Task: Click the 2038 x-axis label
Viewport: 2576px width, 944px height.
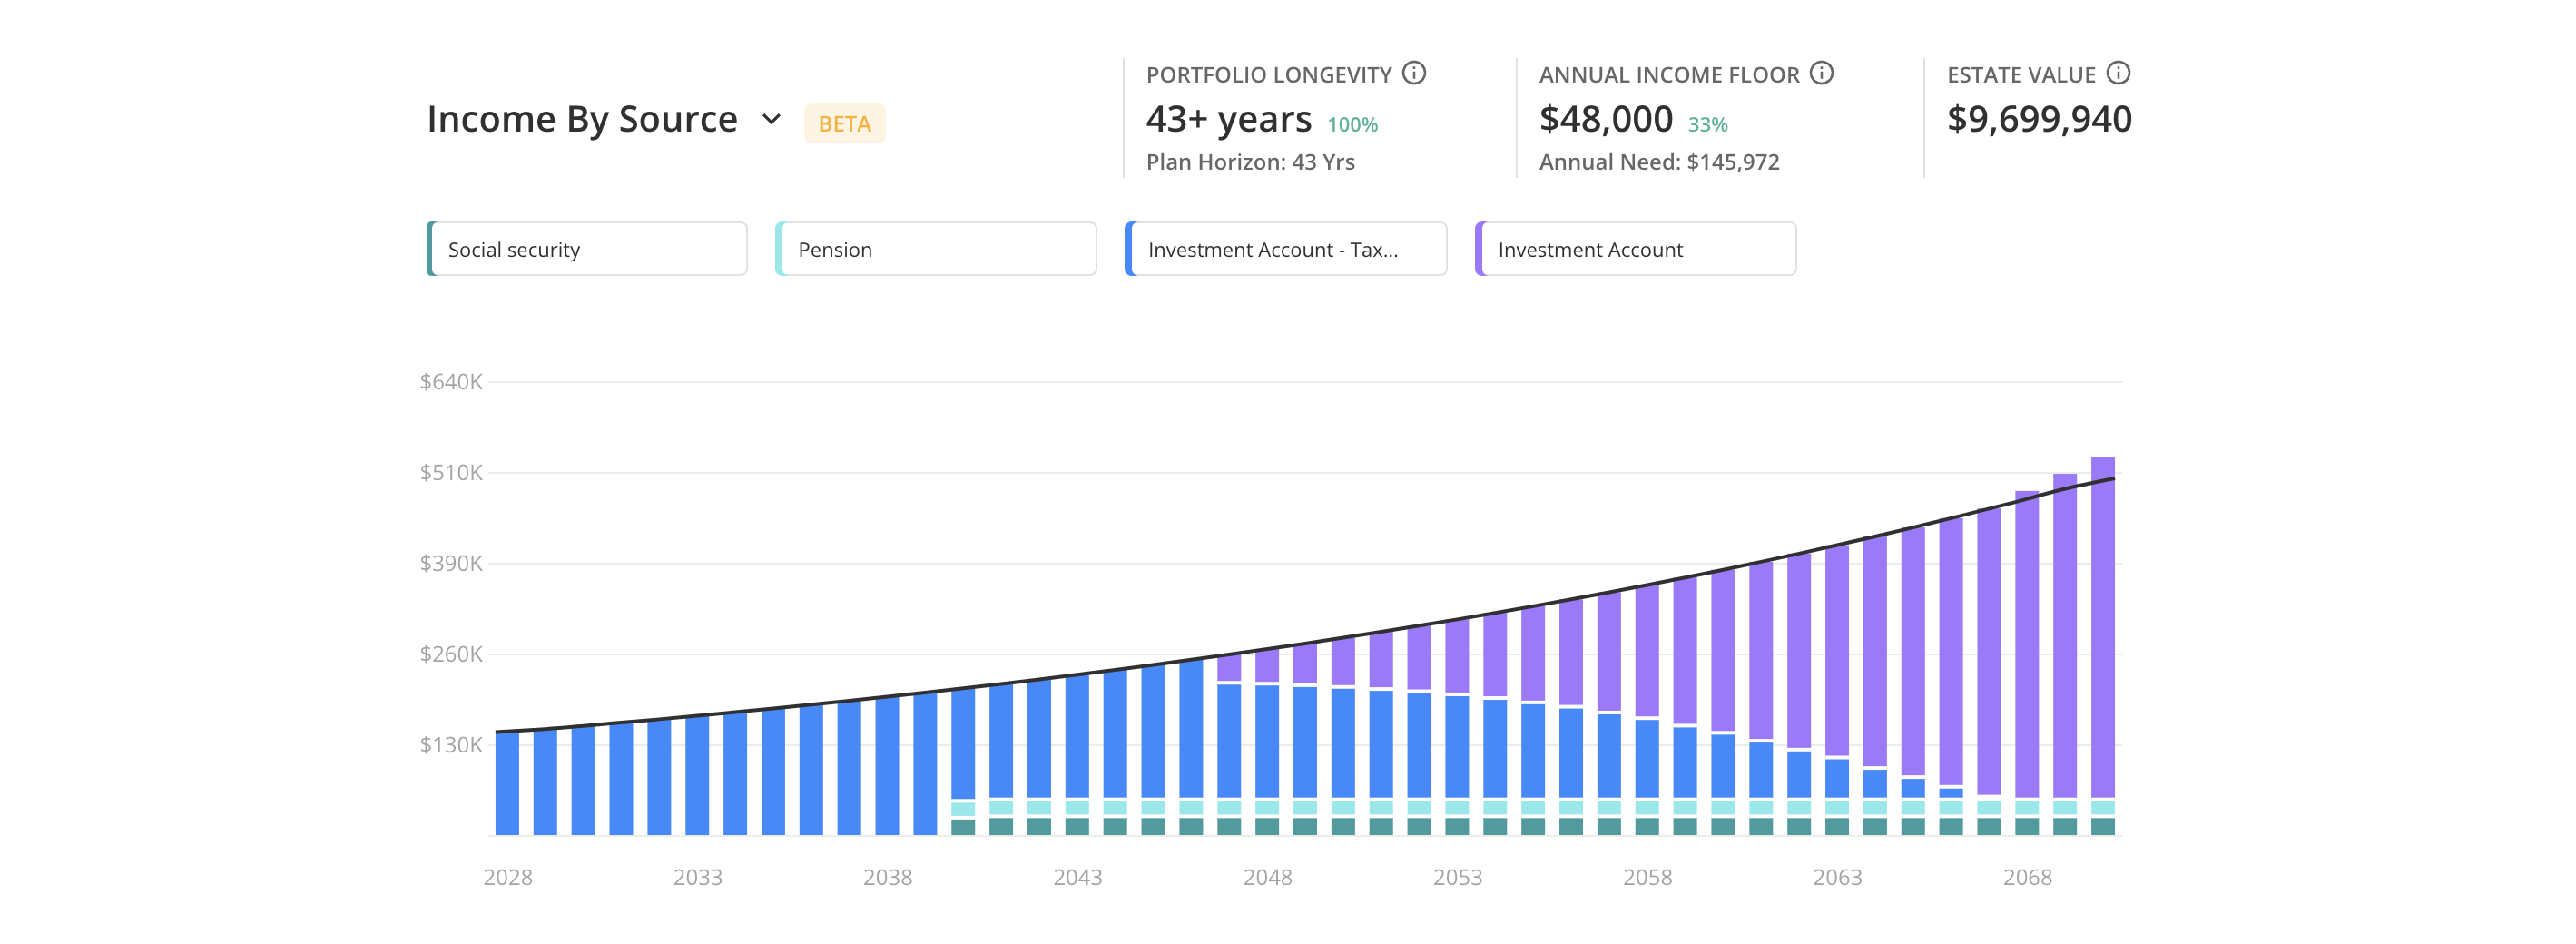Action: (888, 877)
